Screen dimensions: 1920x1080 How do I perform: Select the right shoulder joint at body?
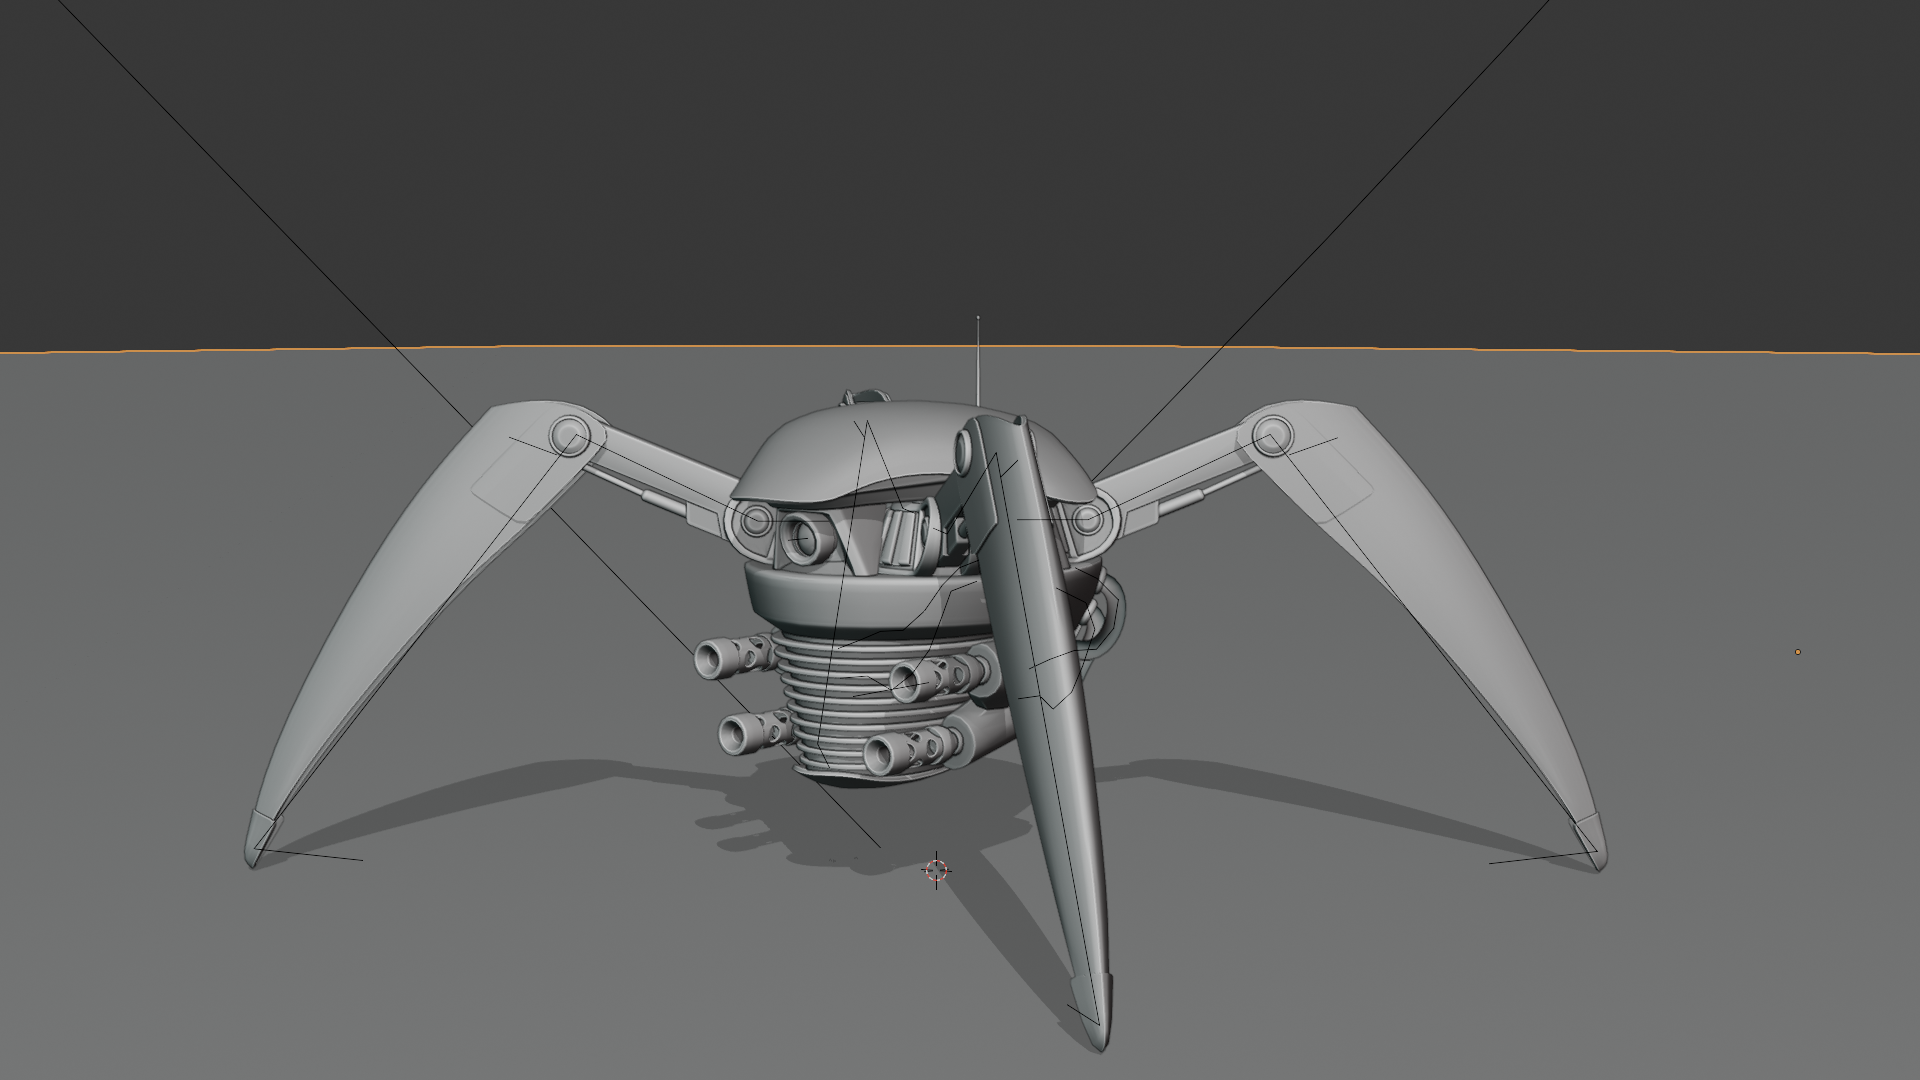pos(1089,519)
